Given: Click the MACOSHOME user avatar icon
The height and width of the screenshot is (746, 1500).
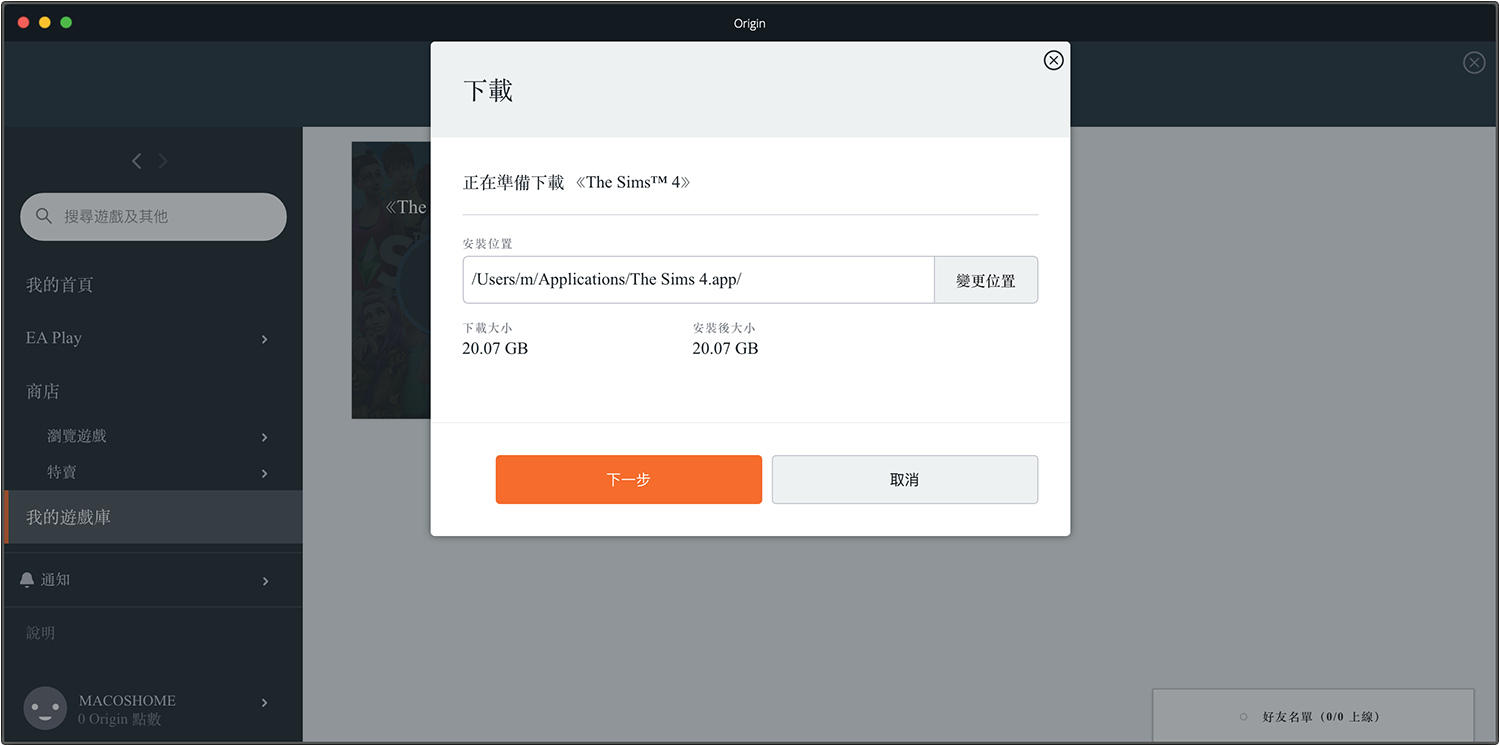Looking at the screenshot, I should point(45,708).
